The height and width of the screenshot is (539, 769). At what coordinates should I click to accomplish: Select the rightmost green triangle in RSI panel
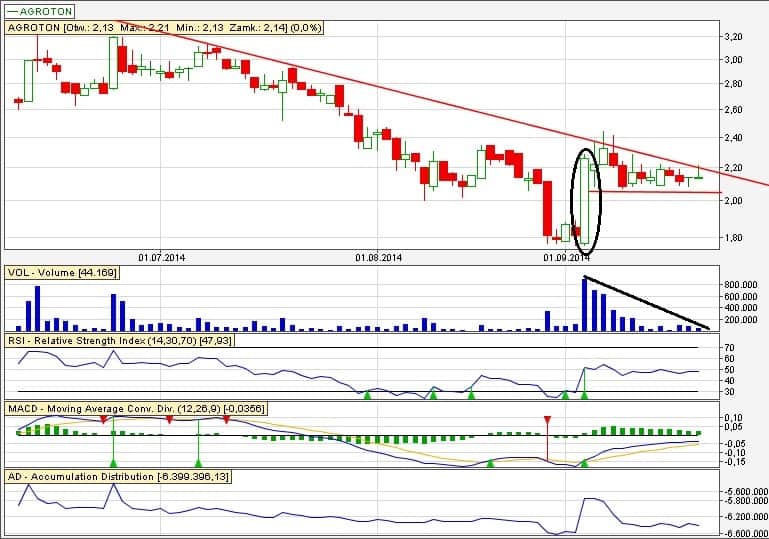pyautogui.click(x=585, y=396)
